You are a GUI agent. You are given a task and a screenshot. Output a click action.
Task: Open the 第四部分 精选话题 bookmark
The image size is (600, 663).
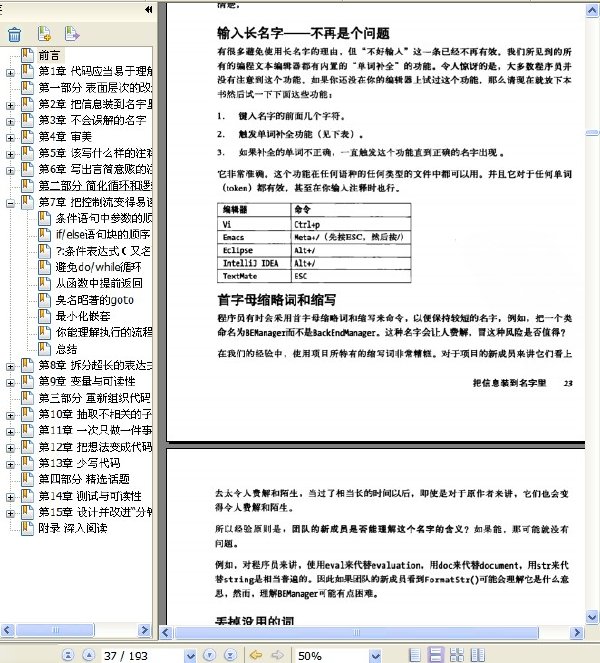point(84,479)
